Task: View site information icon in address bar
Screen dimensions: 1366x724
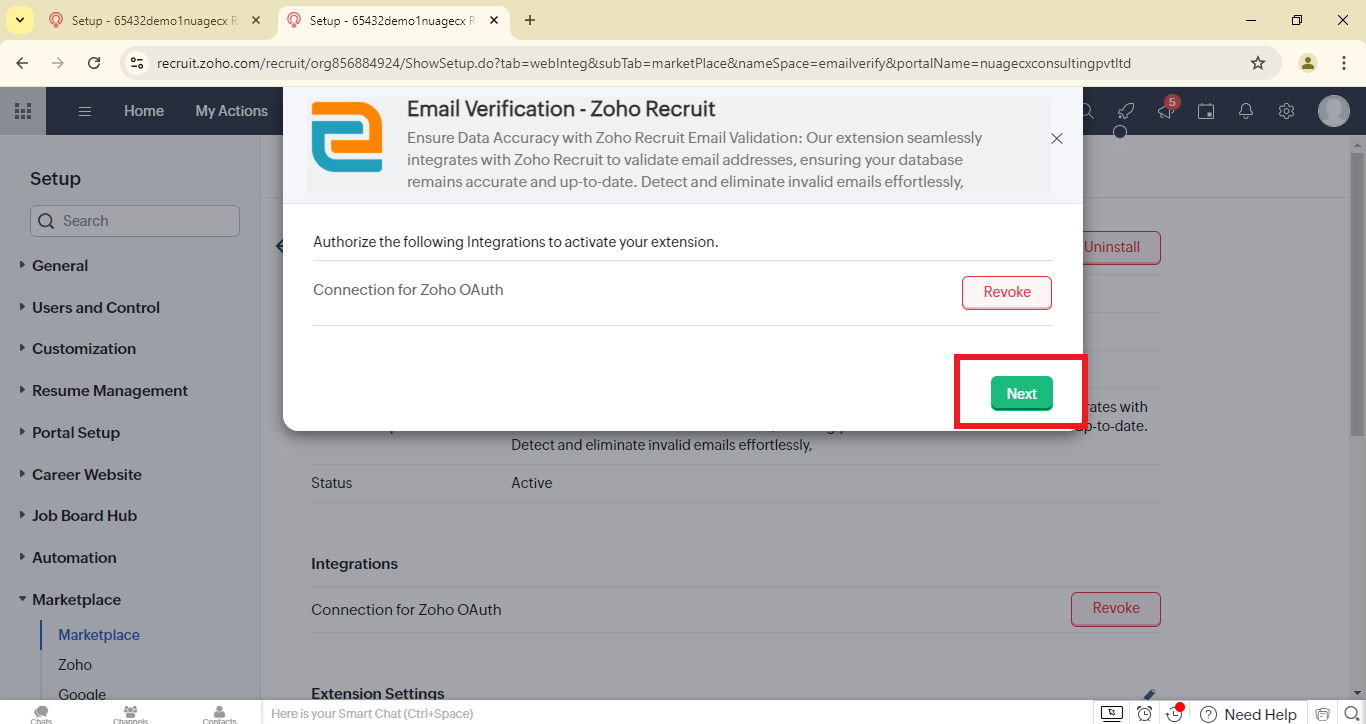Action: tap(138, 63)
